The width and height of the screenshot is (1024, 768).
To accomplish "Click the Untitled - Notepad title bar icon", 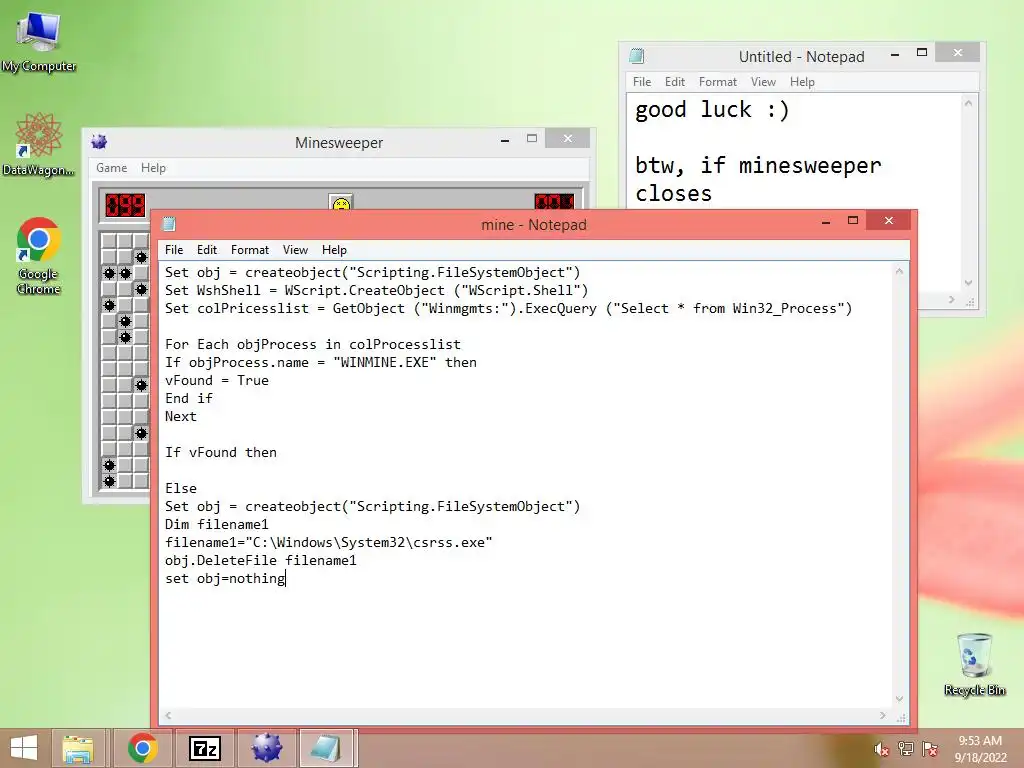I will pos(637,56).
